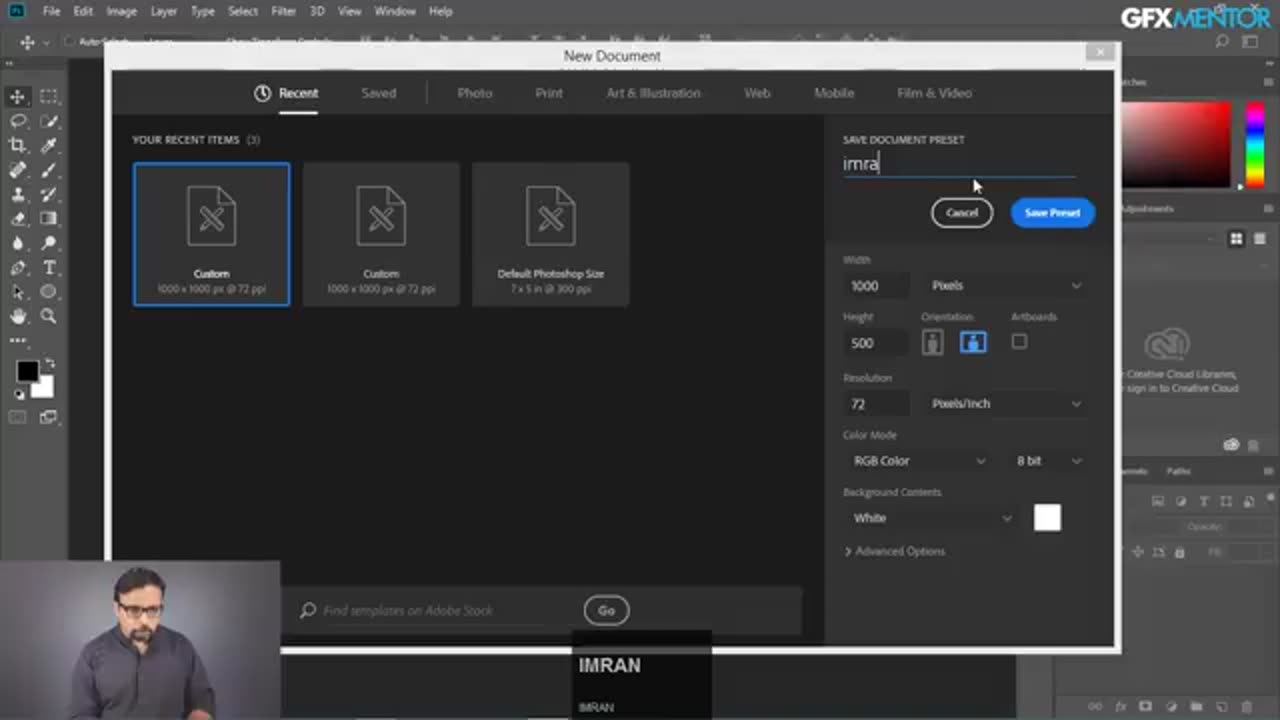Set landscape orientation

pyautogui.click(x=973, y=342)
